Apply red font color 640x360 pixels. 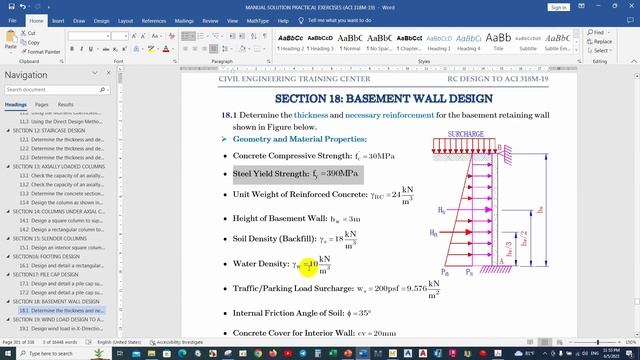coord(166,49)
